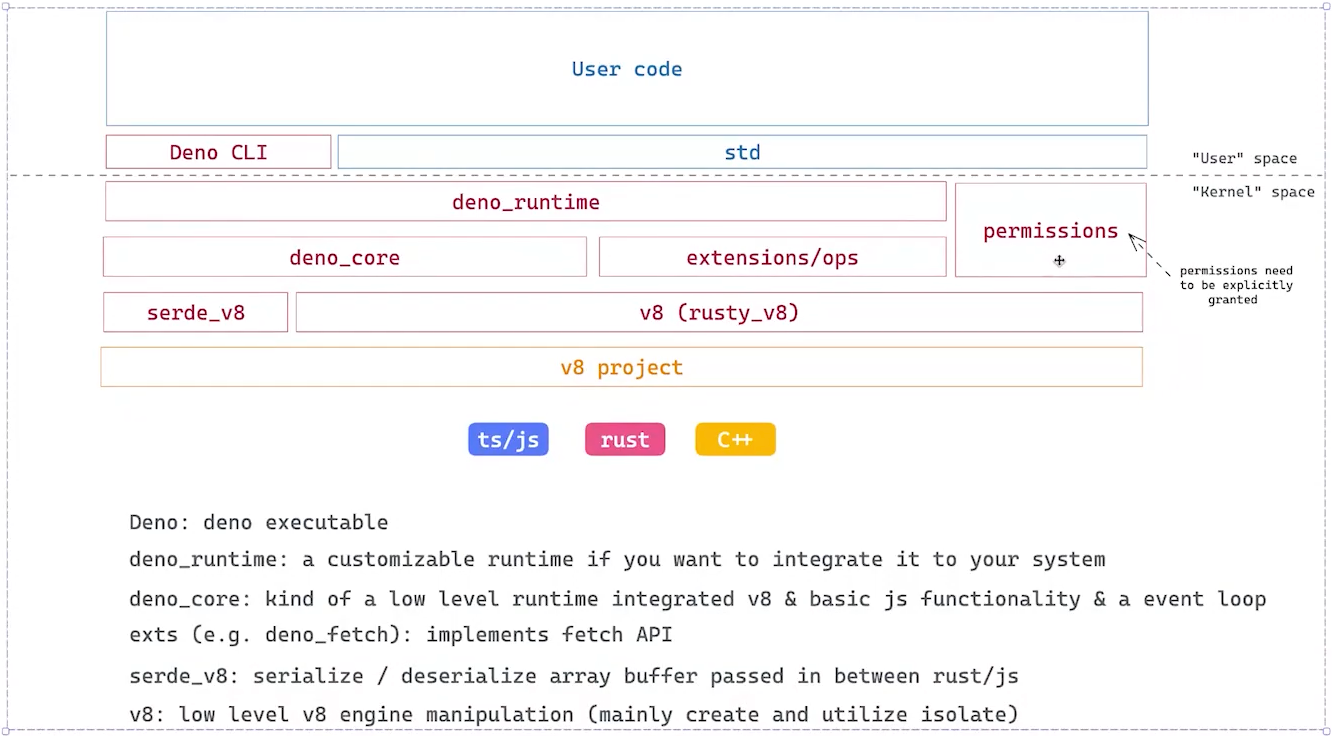Click the serde_v8 box

coord(196,312)
